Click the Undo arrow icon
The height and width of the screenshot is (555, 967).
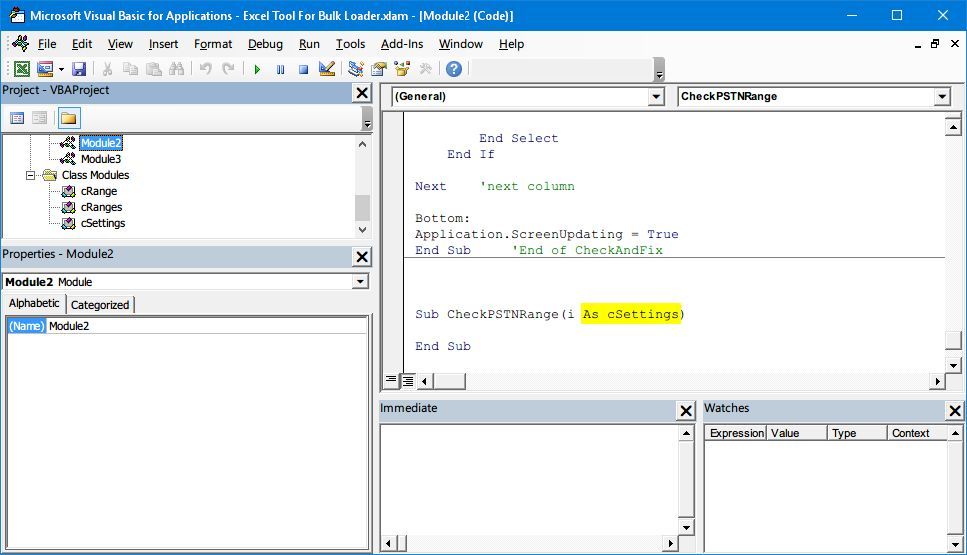point(205,68)
